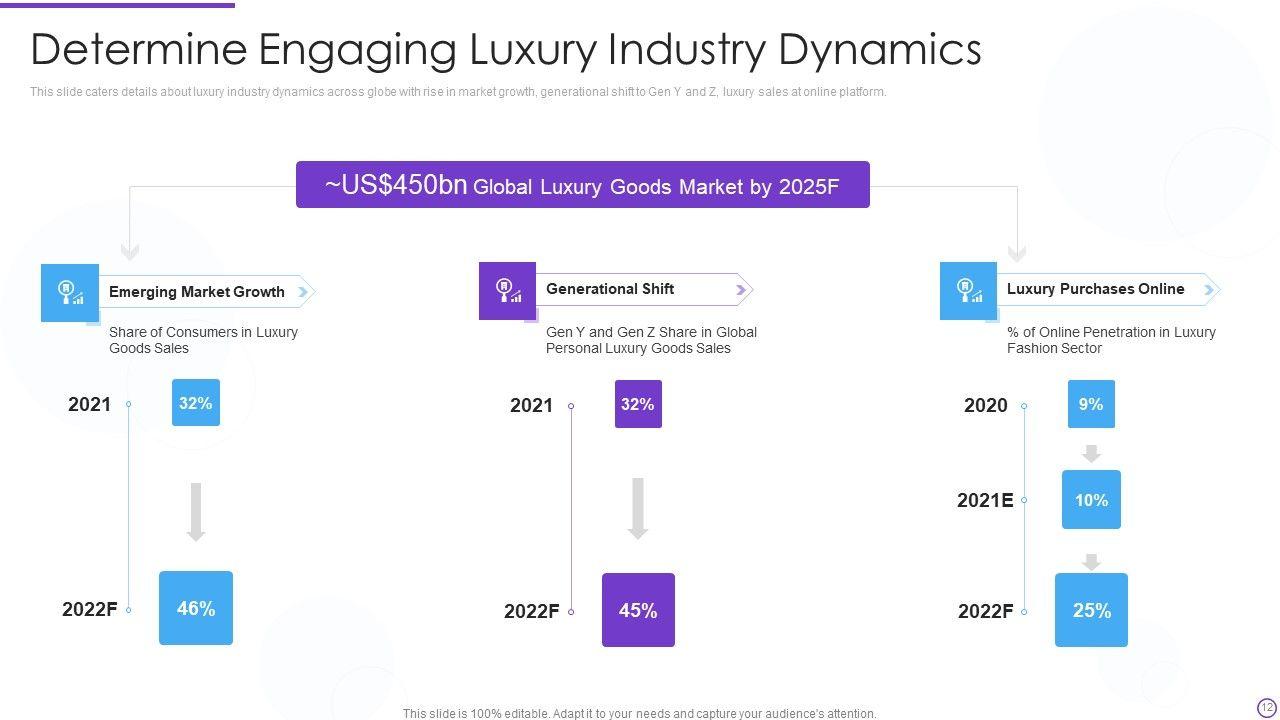The width and height of the screenshot is (1280, 720).
Task: Click the page number 12 badge
Action: pos(1267,707)
